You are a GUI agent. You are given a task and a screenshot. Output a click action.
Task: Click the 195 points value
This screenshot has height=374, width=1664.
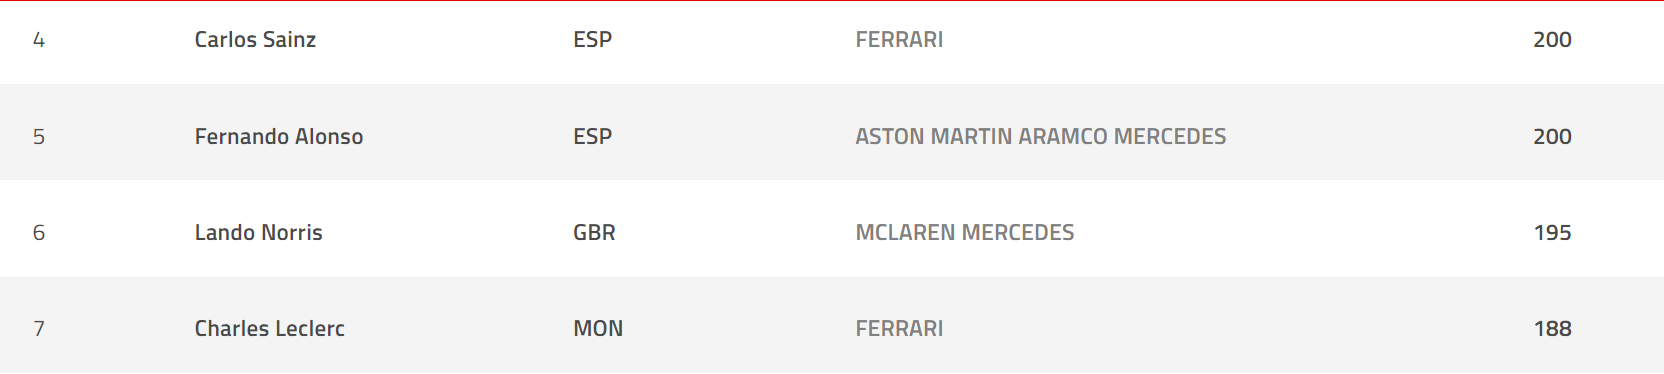tap(1552, 233)
